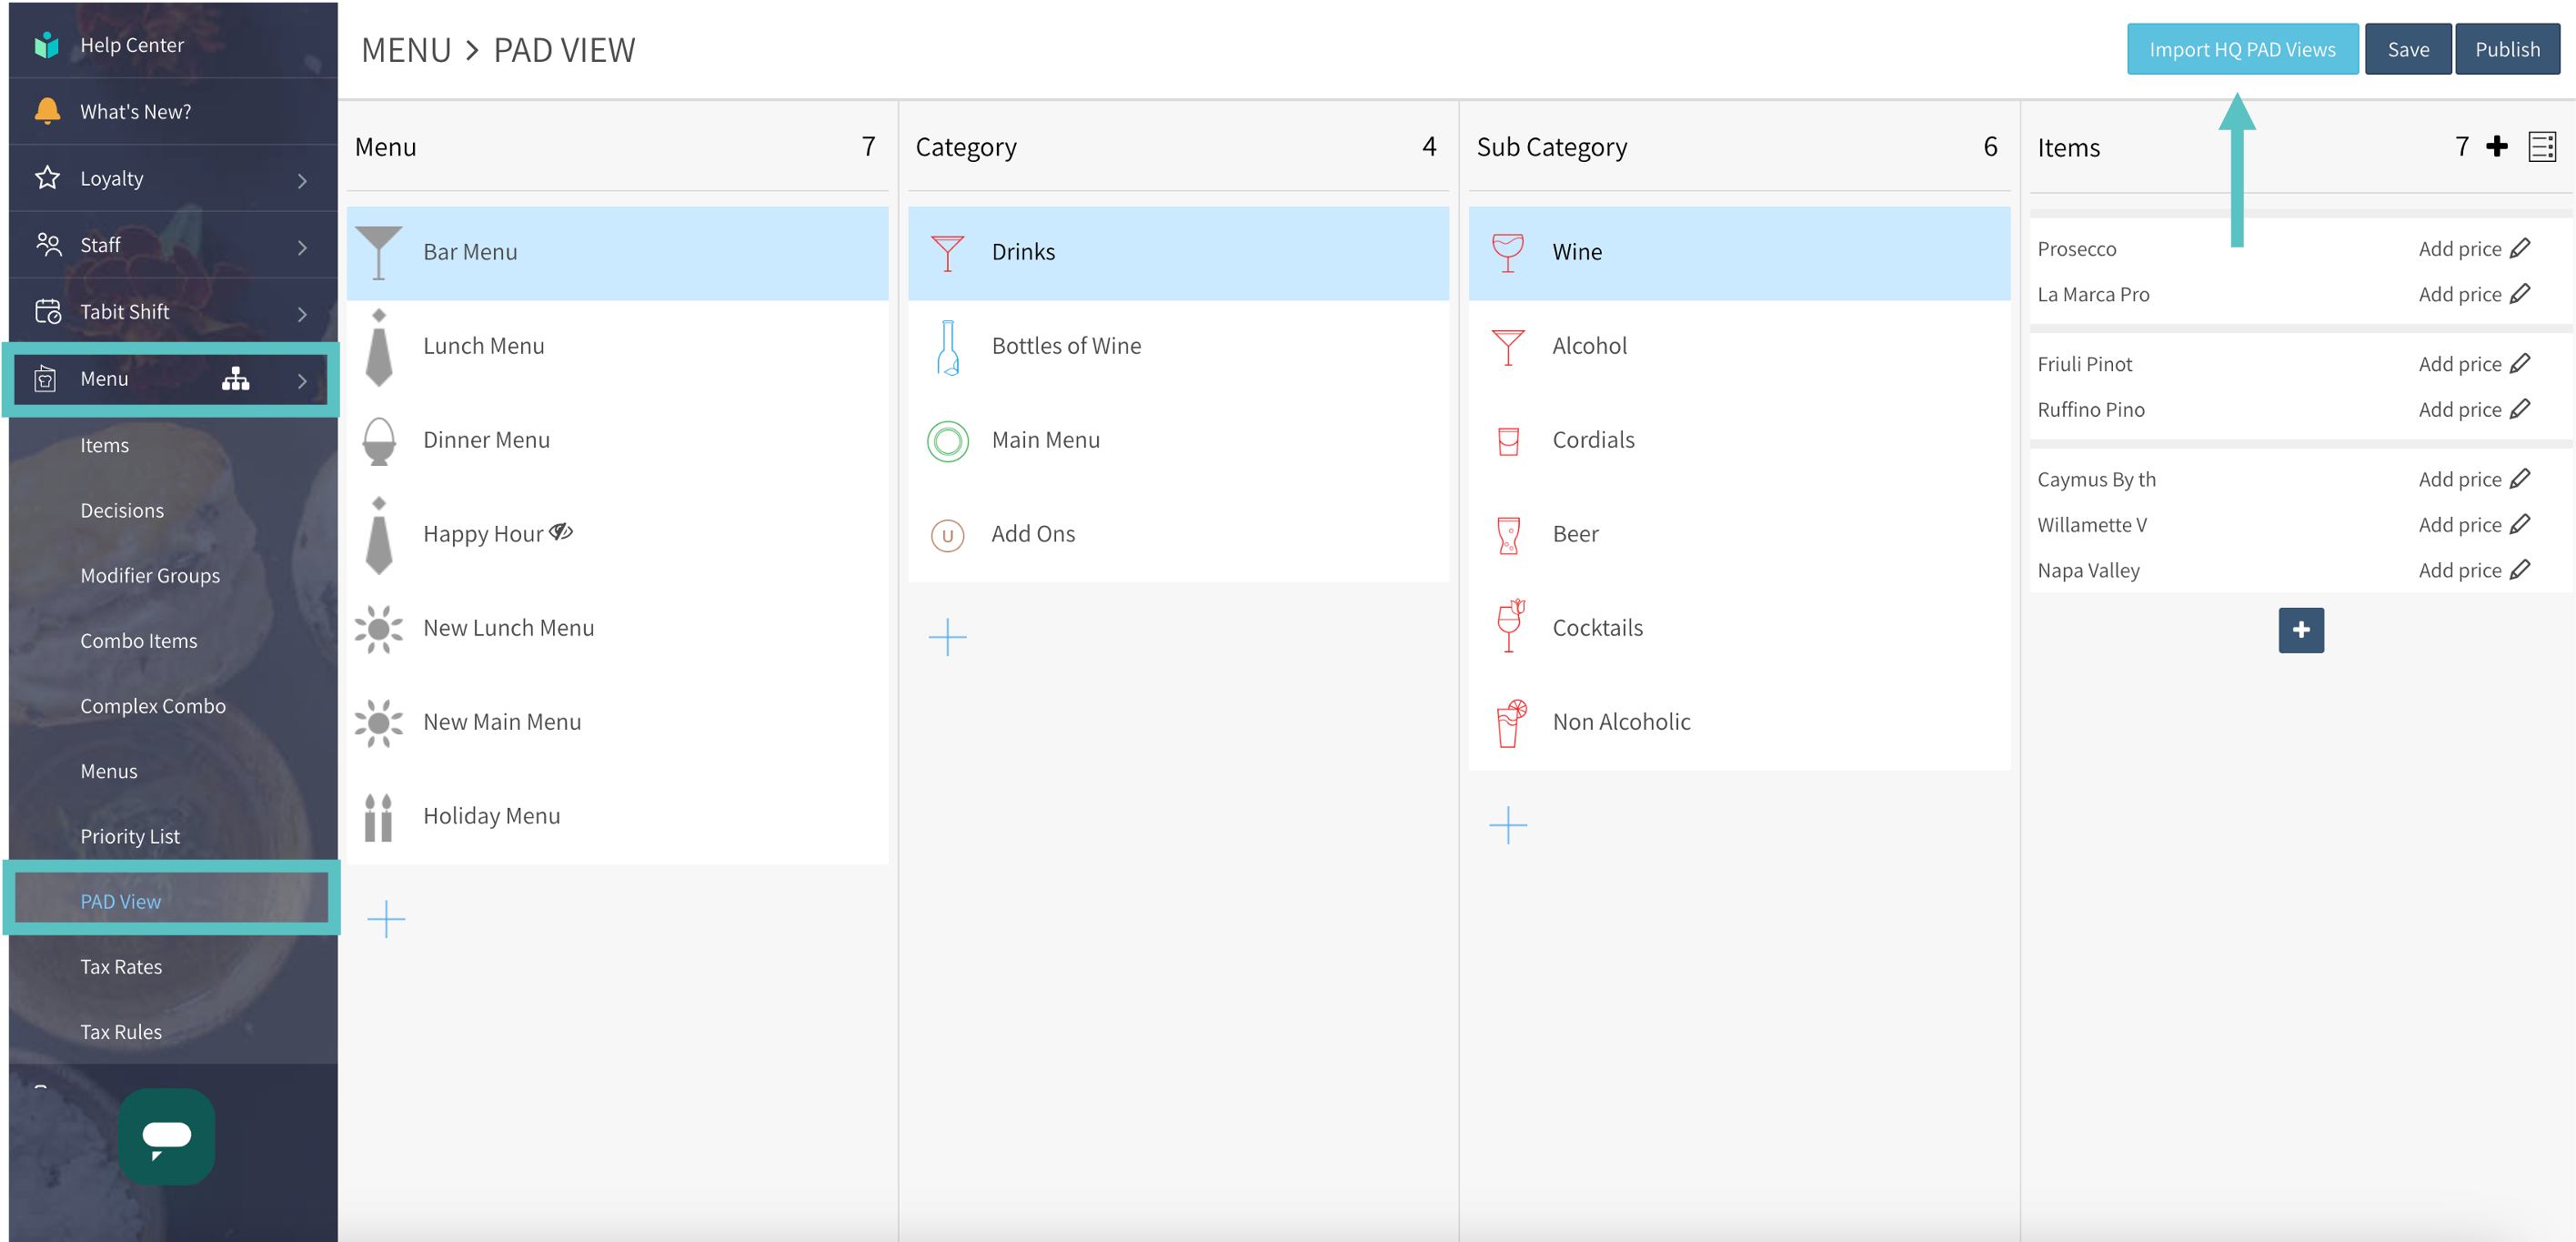2576x1242 pixels.
Task: Select the Cocktails sub category
Action: coord(1597,628)
